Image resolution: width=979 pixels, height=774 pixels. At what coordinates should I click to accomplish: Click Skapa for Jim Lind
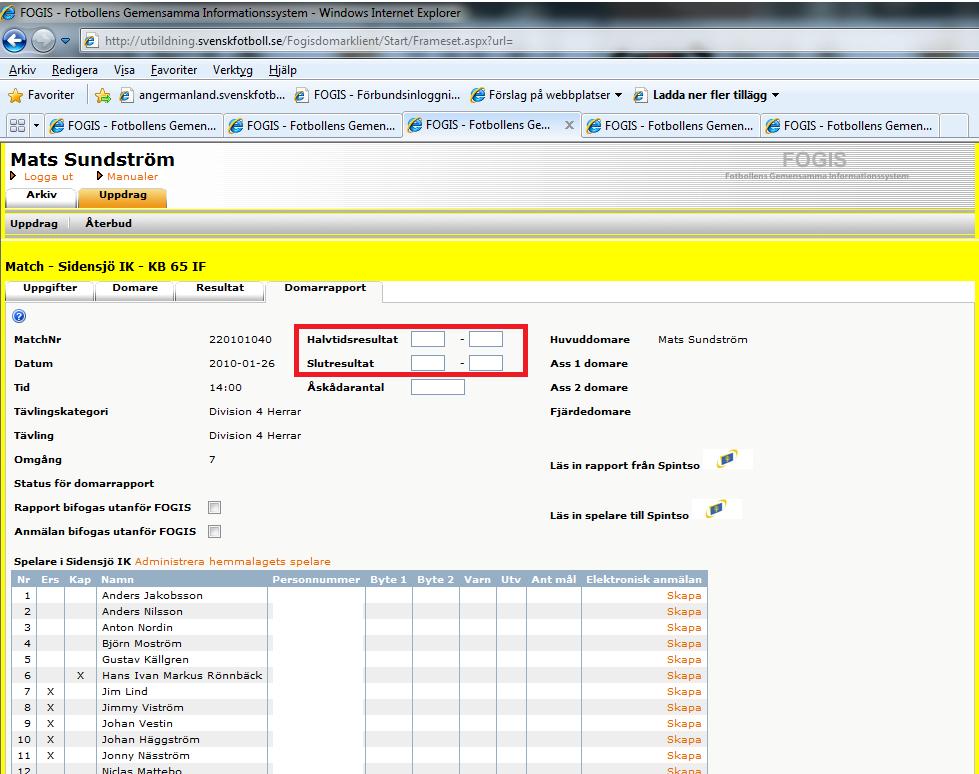click(x=684, y=692)
